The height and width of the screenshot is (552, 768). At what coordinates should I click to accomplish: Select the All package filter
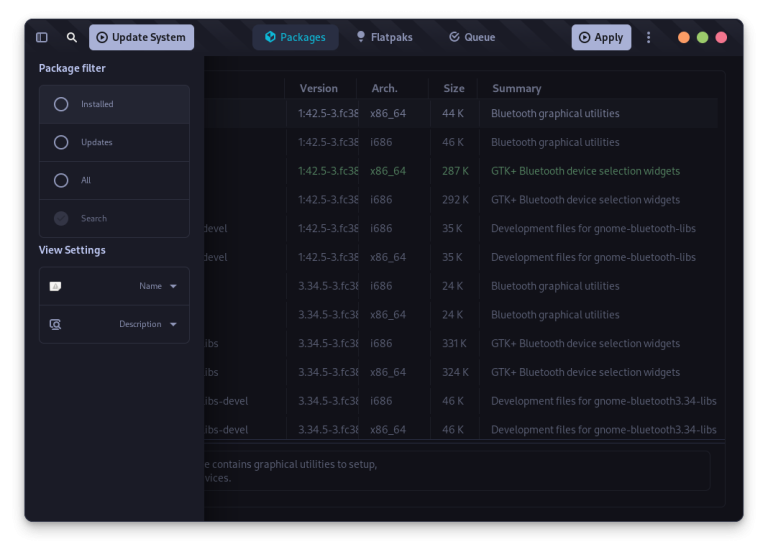(62, 180)
